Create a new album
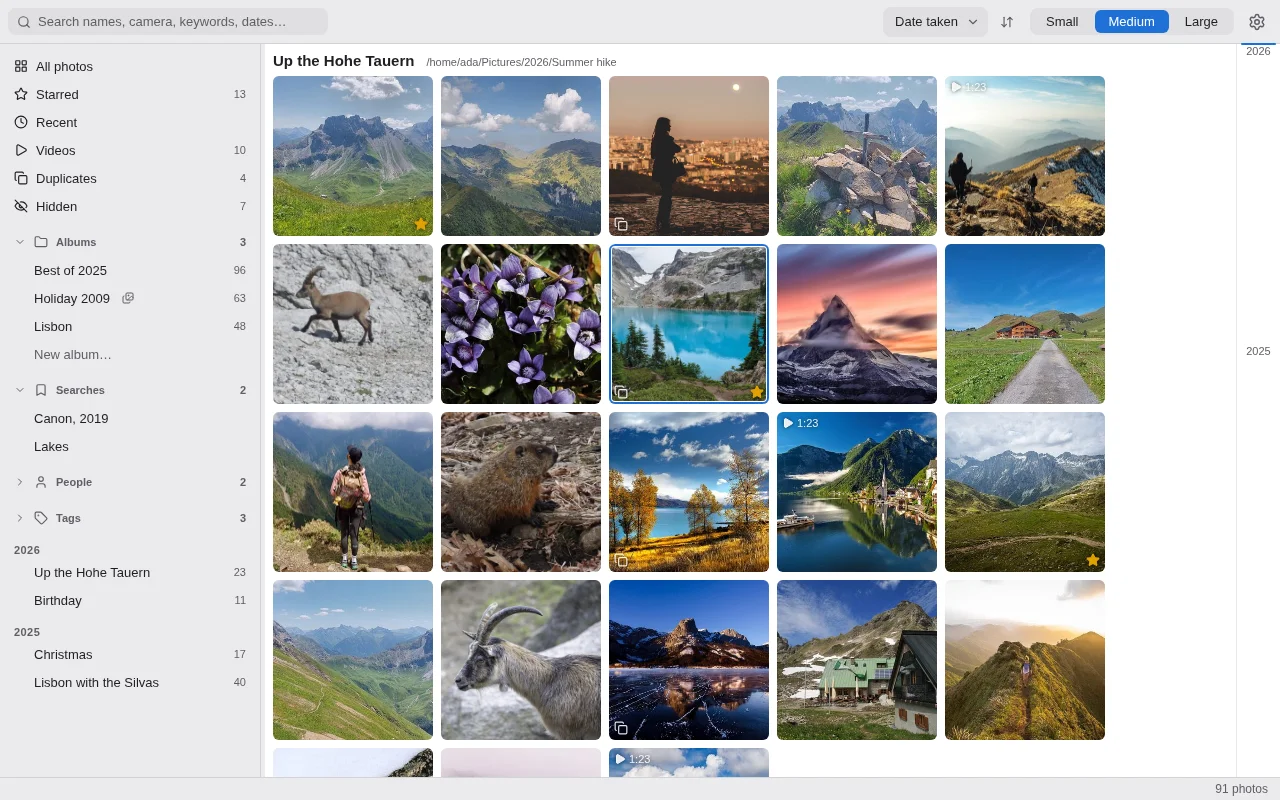1280x800 pixels. point(130,354)
